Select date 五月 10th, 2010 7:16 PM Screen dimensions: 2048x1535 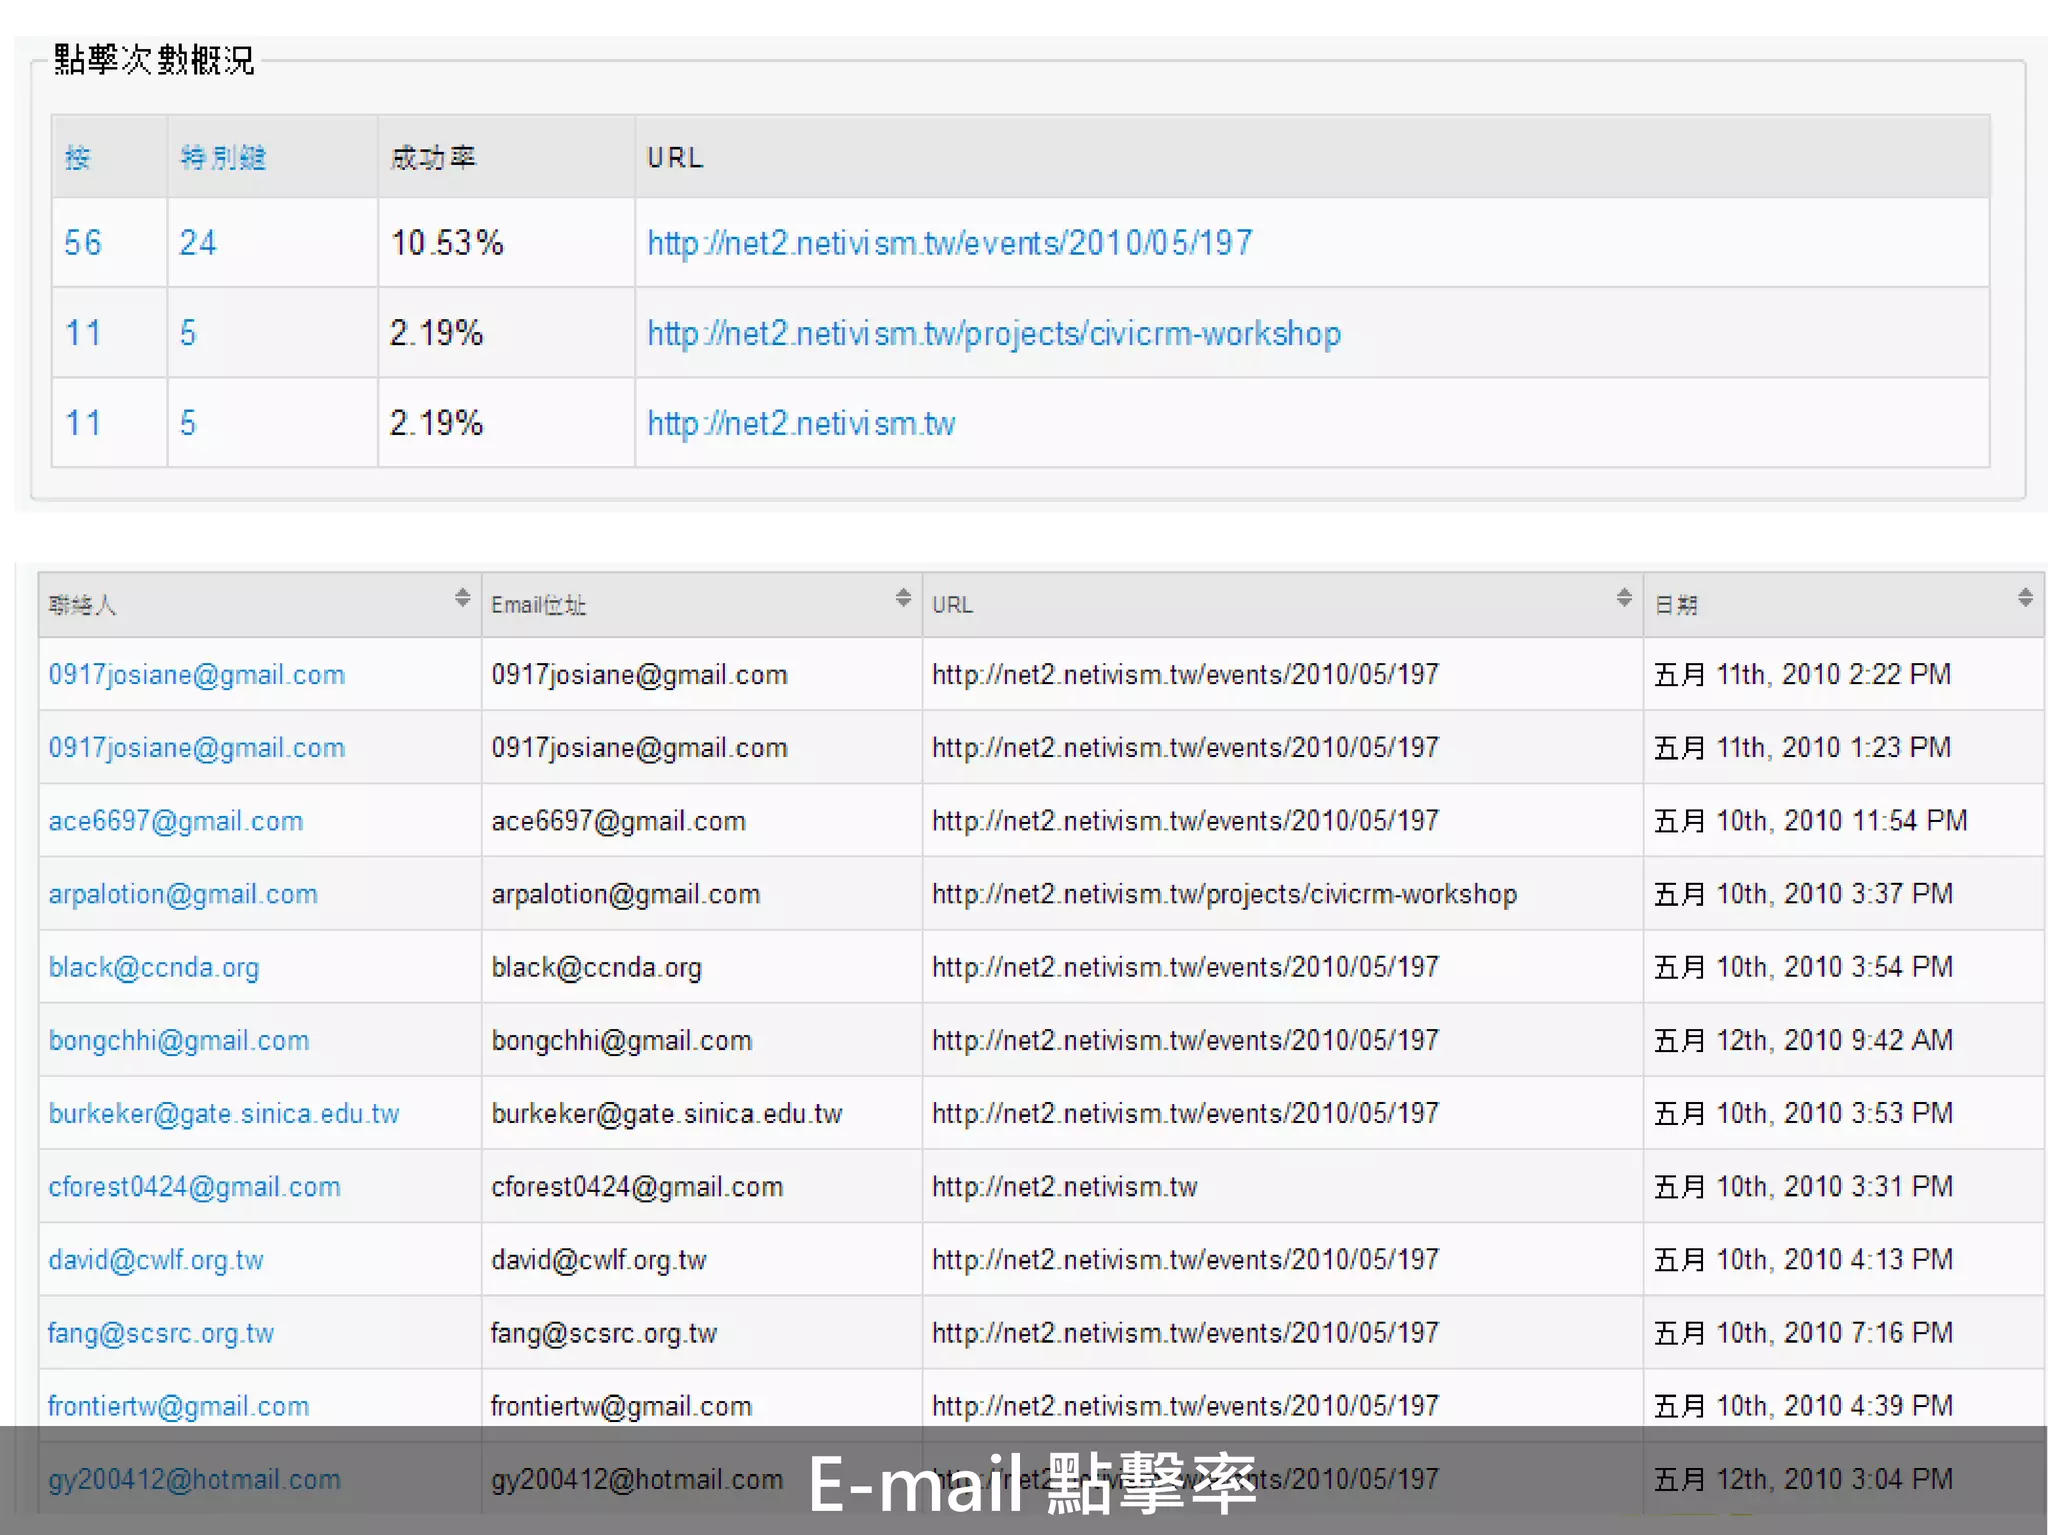1804,1332
